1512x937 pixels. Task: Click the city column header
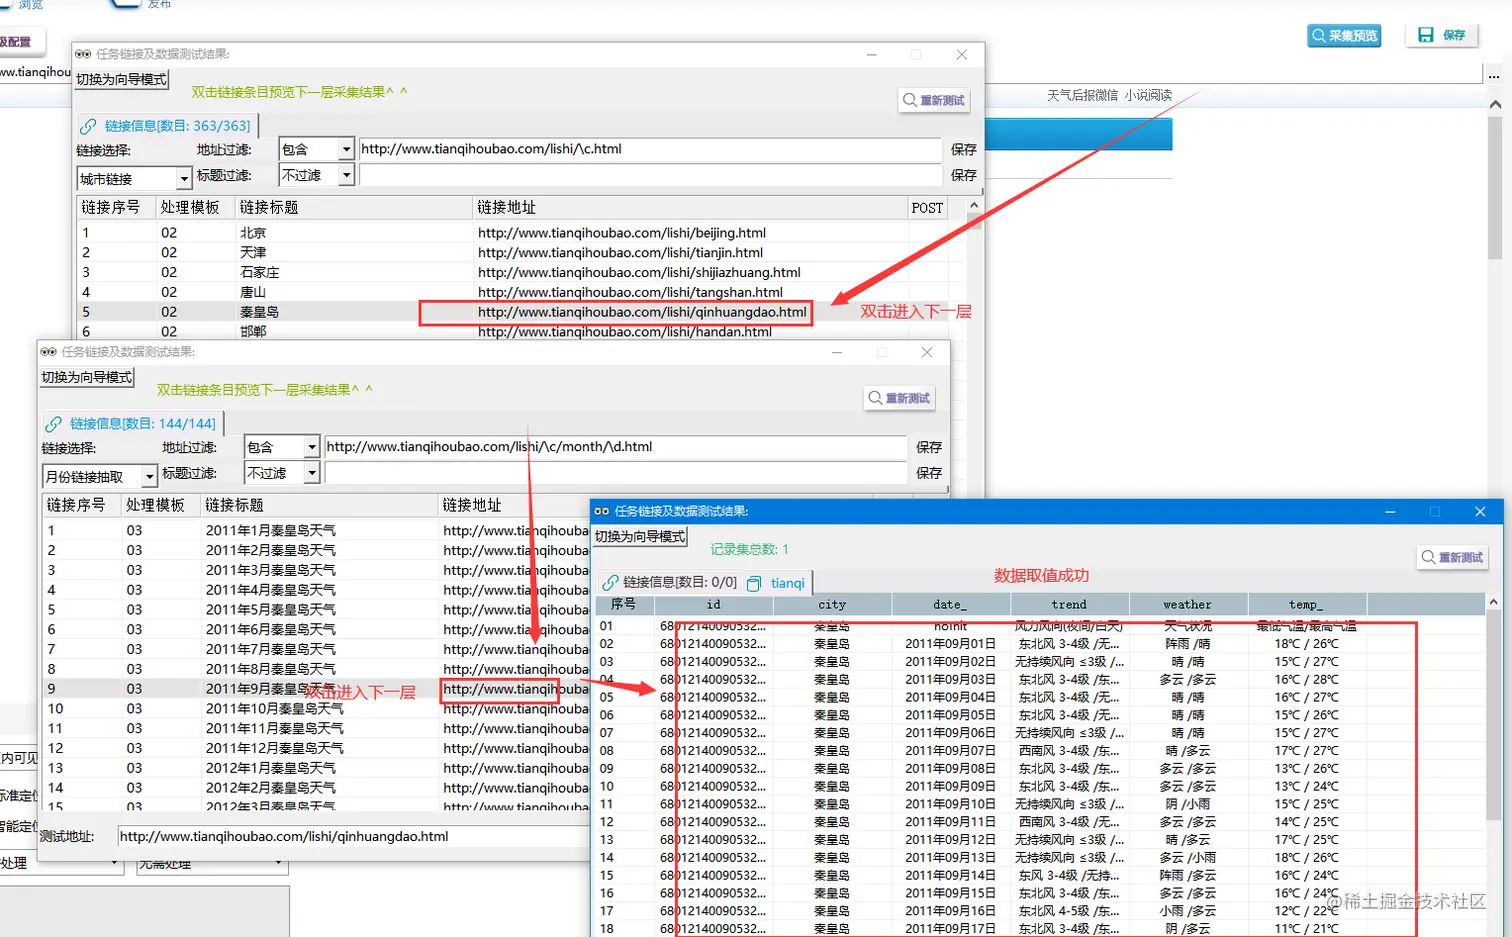coord(832,605)
